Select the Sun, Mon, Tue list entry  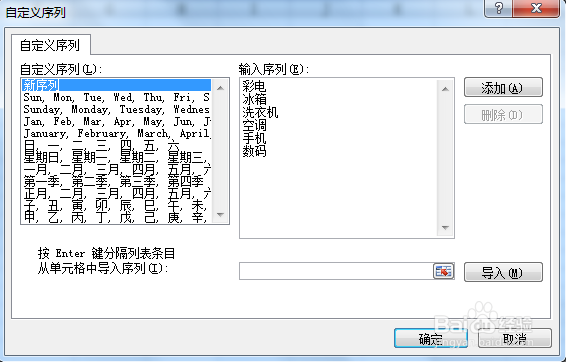tap(116, 97)
